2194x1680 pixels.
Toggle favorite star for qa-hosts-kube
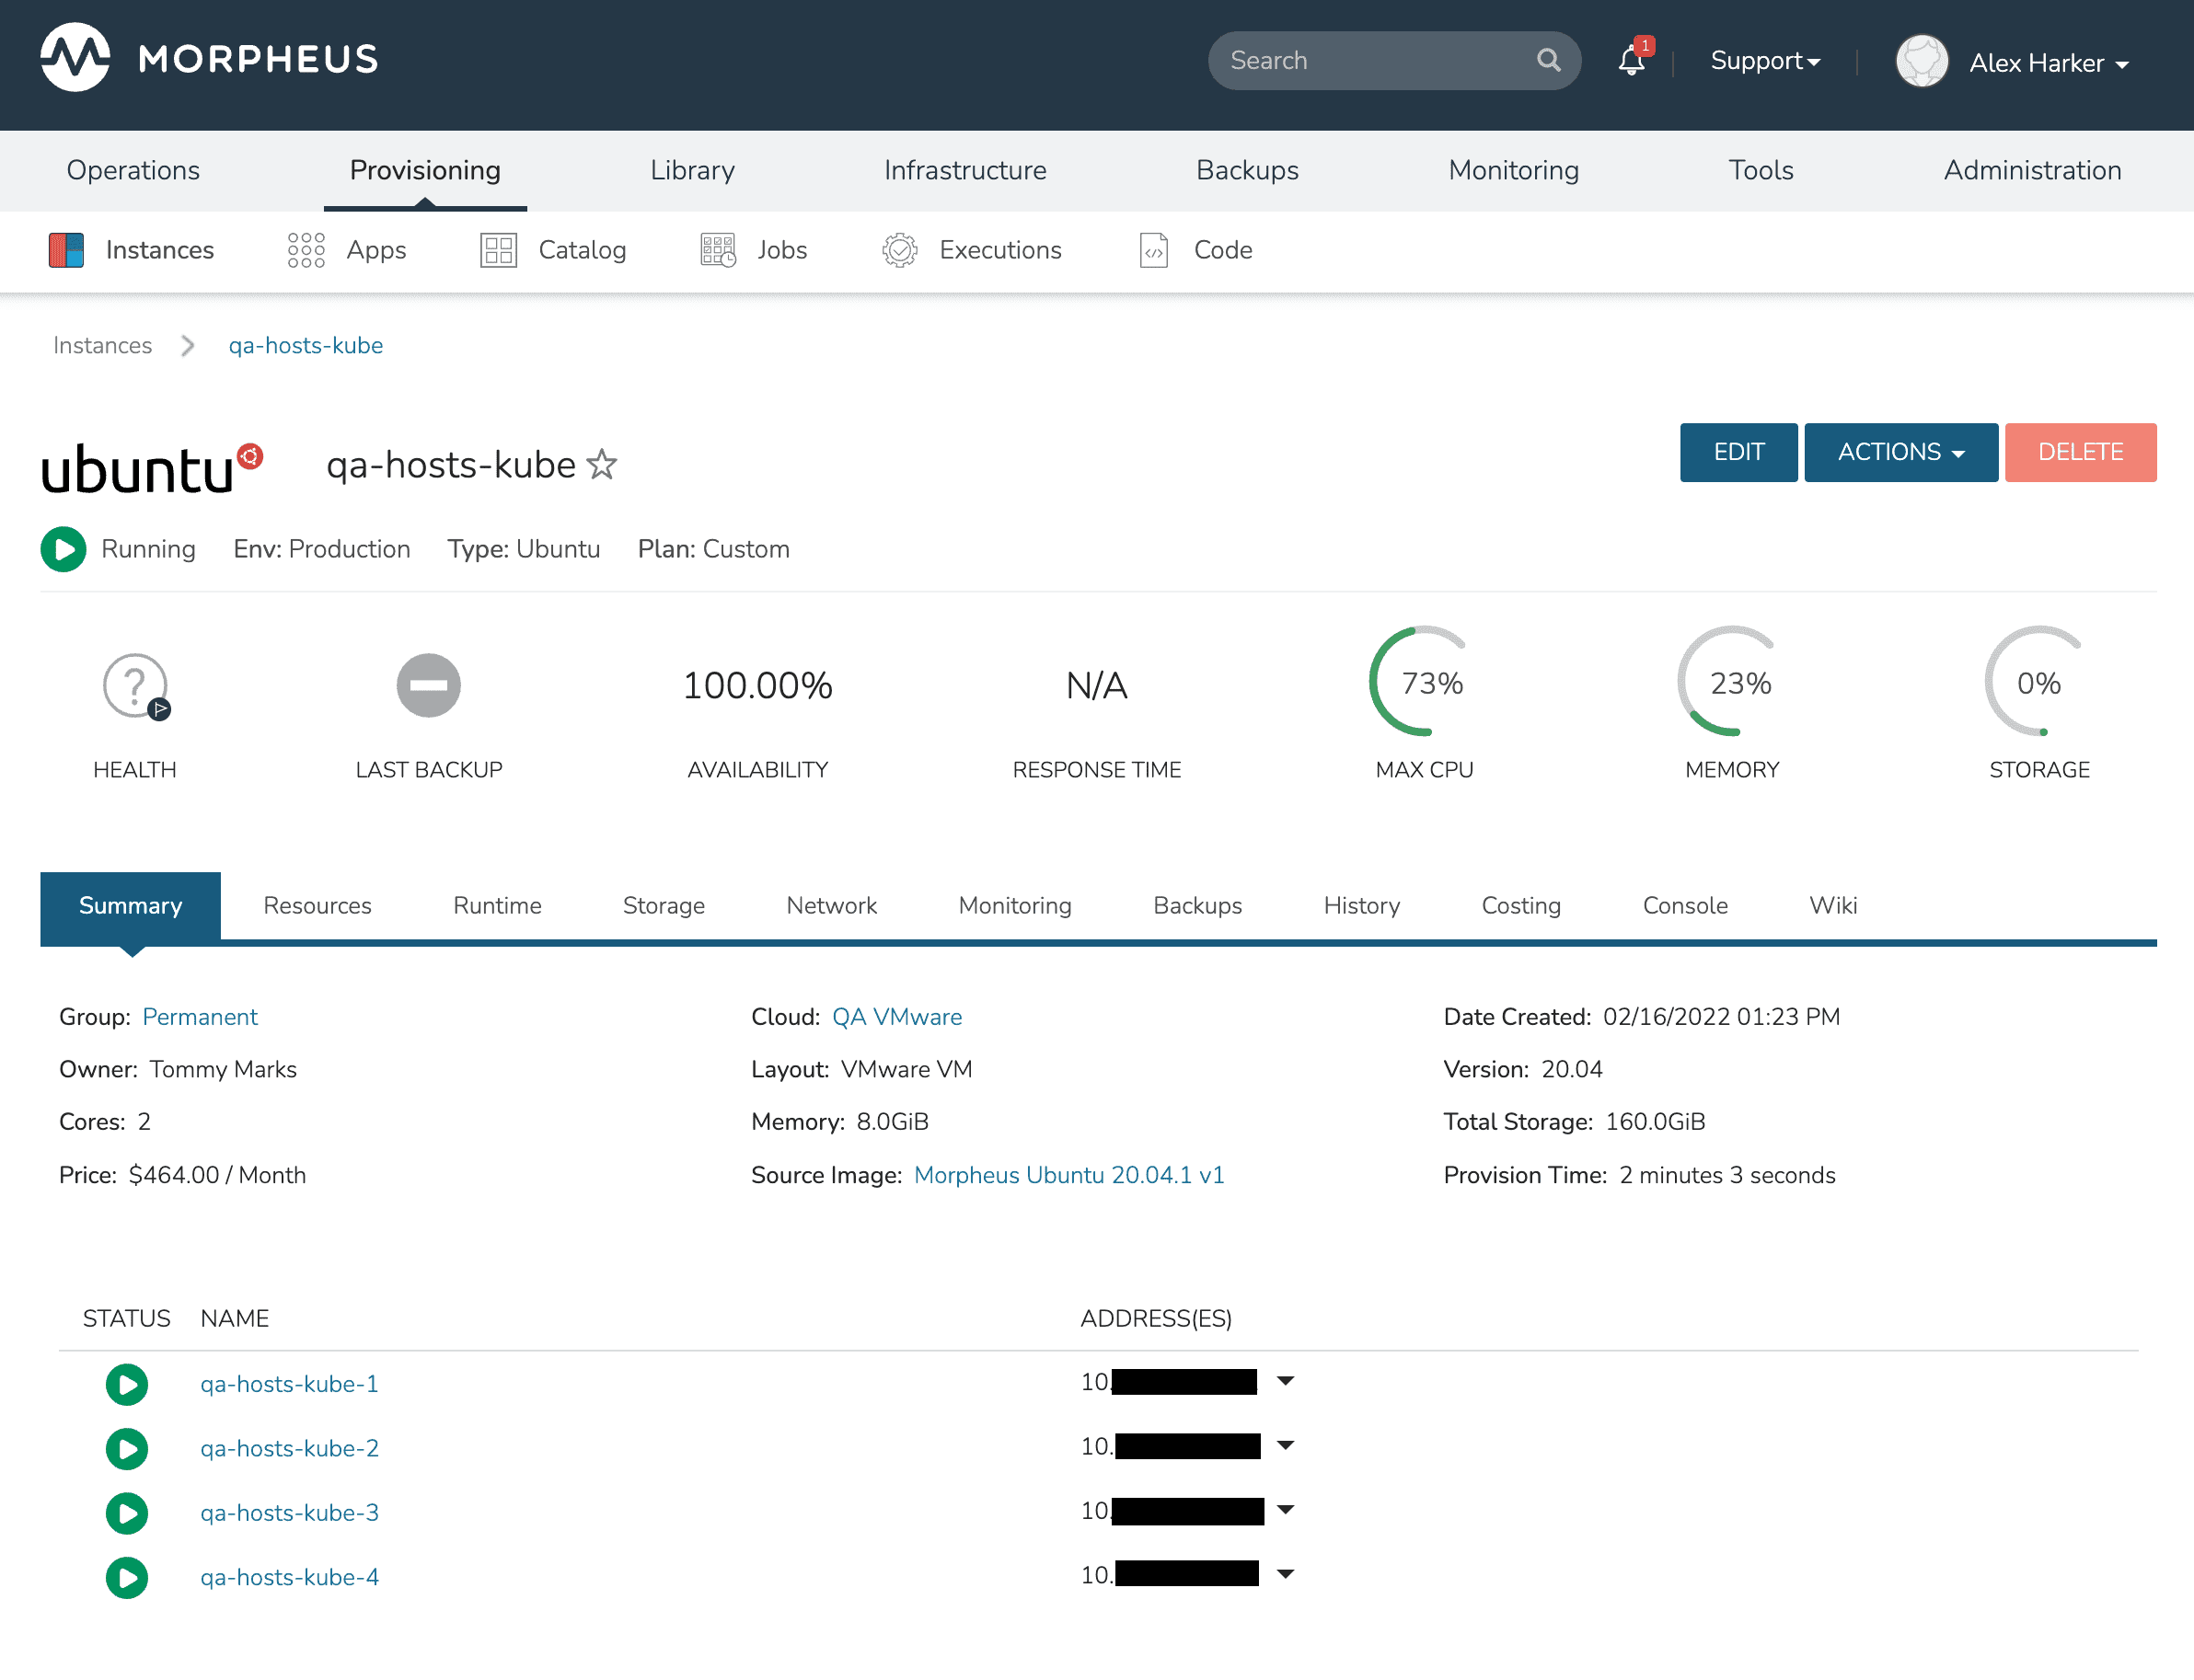pyautogui.click(x=602, y=465)
